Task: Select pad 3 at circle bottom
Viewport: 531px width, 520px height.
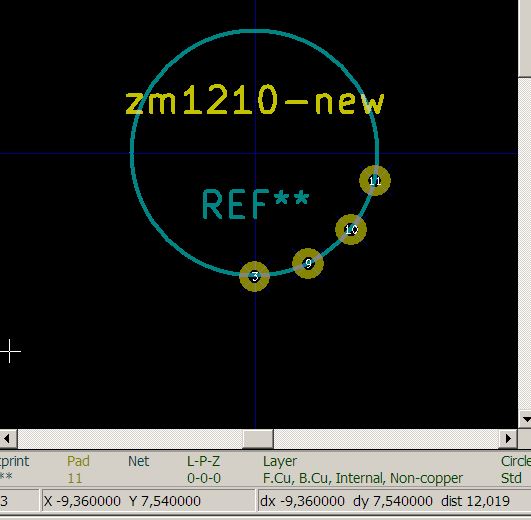Action: point(255,277)
